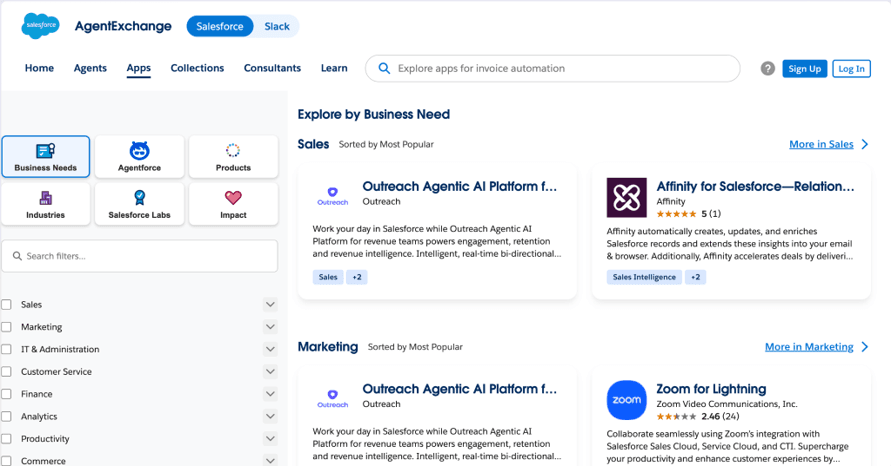This screenshot has width=891, height=466.
Task: Expand the Commerce filter chevron
Action: tap(270, 460)
